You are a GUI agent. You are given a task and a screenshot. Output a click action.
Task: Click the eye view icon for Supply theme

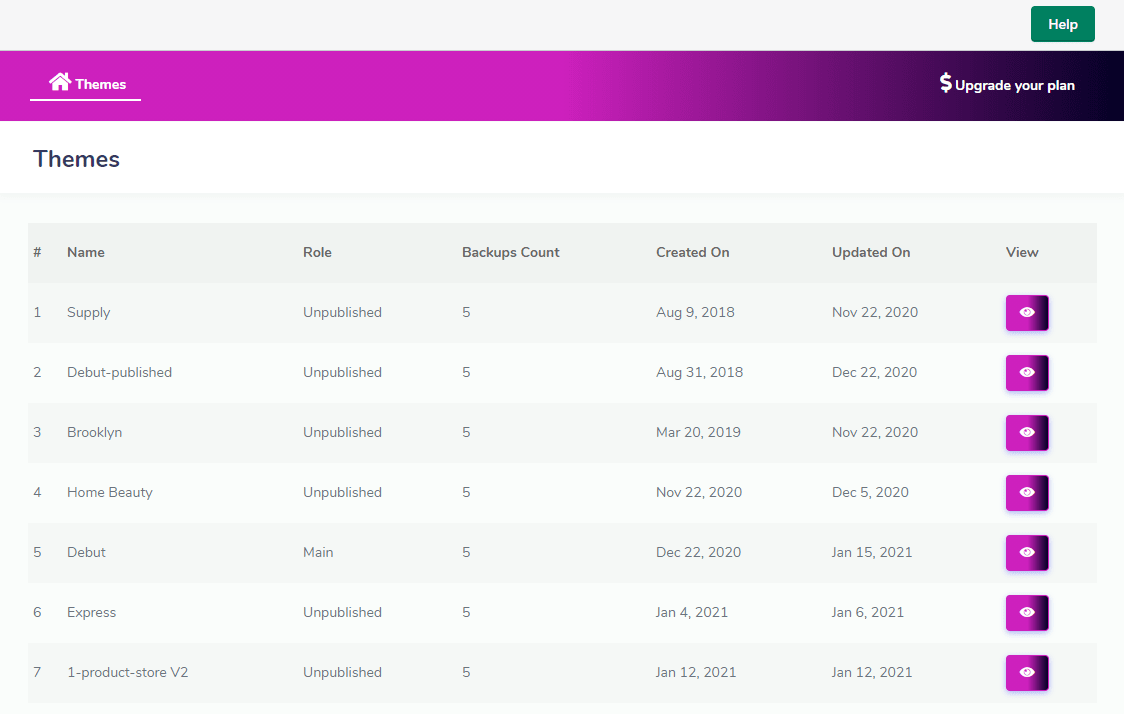click(x=1027, y=313)
